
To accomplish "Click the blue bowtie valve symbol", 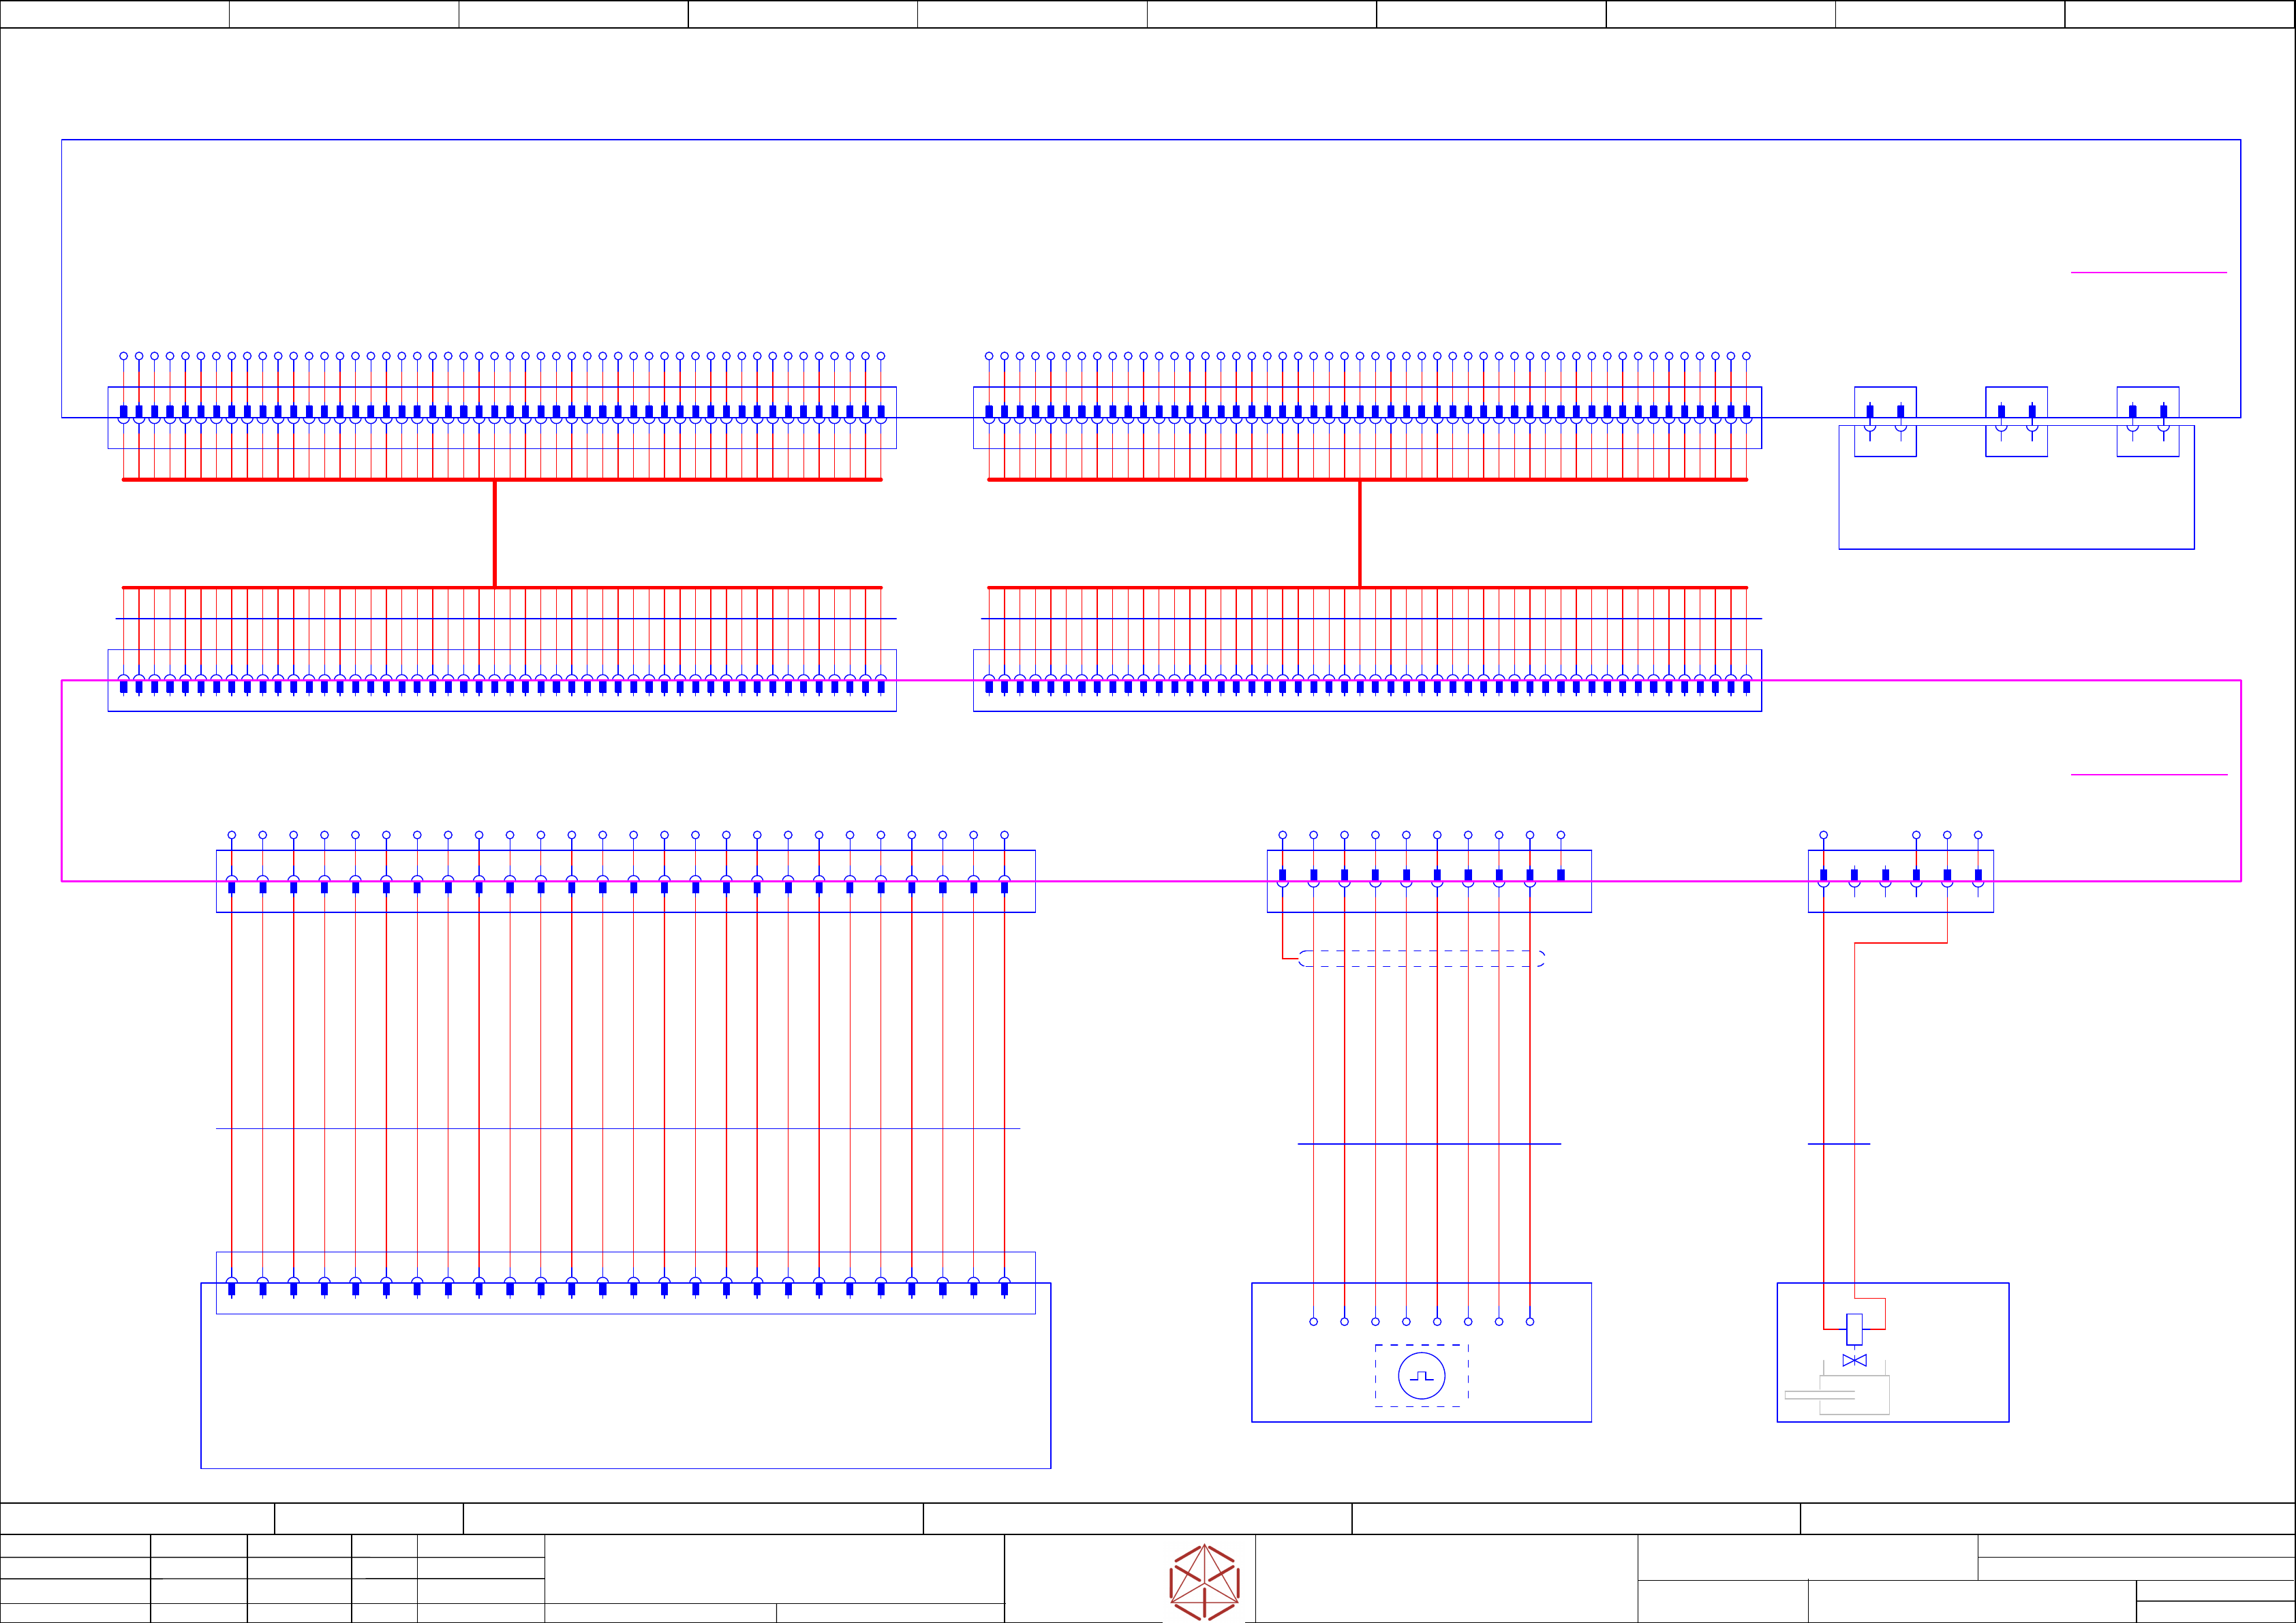I will pos(1854,1361).
